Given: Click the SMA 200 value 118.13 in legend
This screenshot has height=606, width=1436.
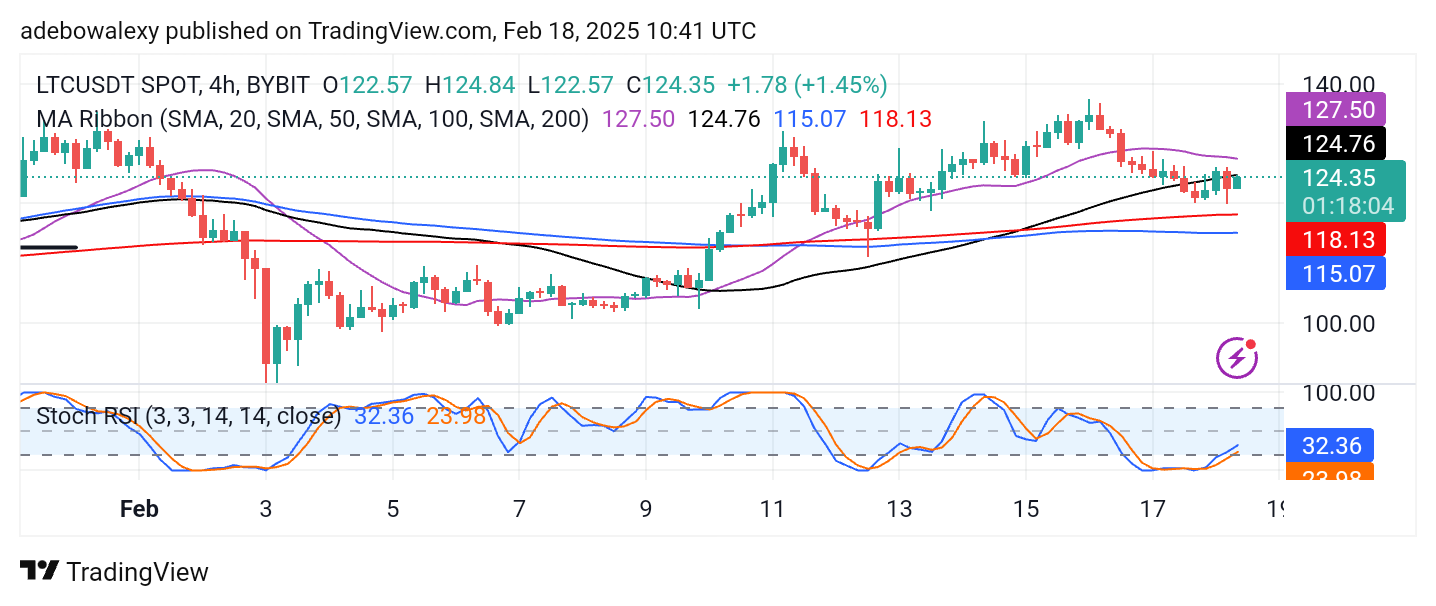Looking at the screenshot, I should [896, 119].
